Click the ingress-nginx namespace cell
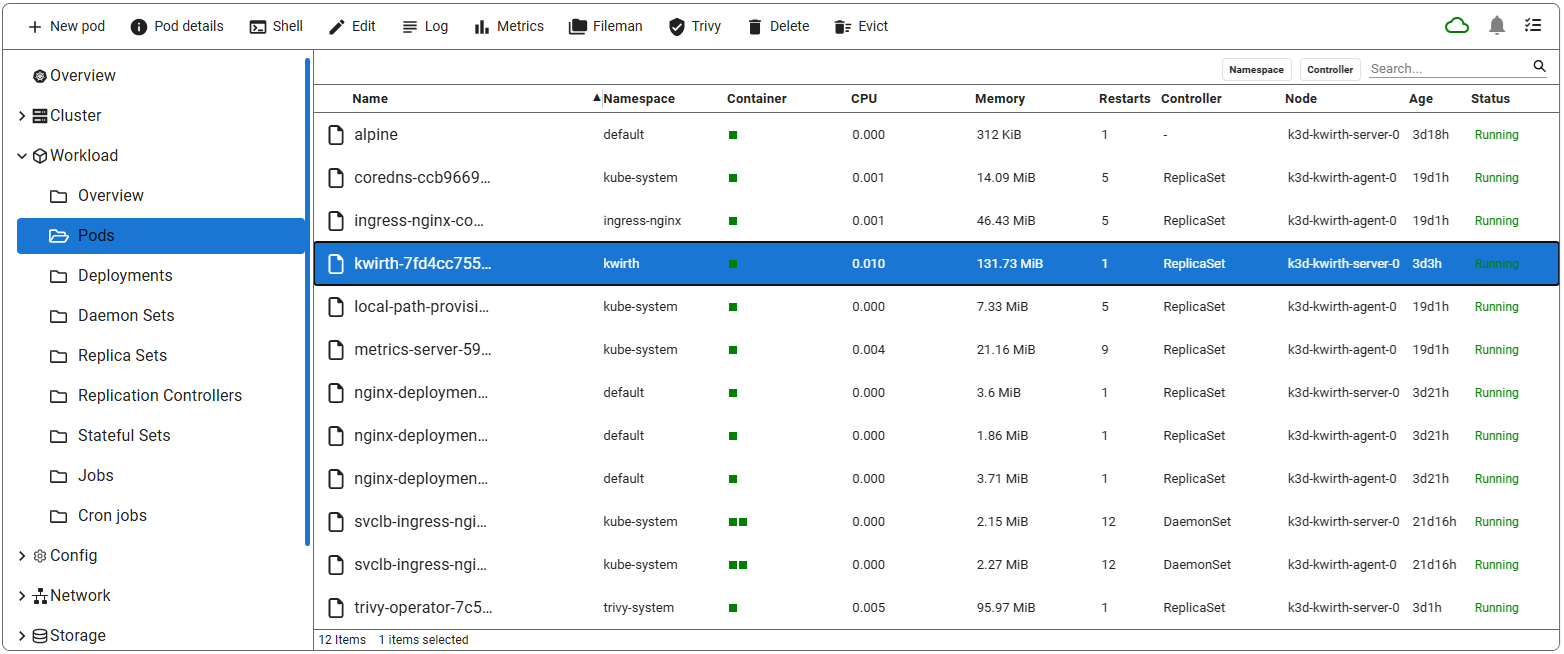 coord(642,221)
